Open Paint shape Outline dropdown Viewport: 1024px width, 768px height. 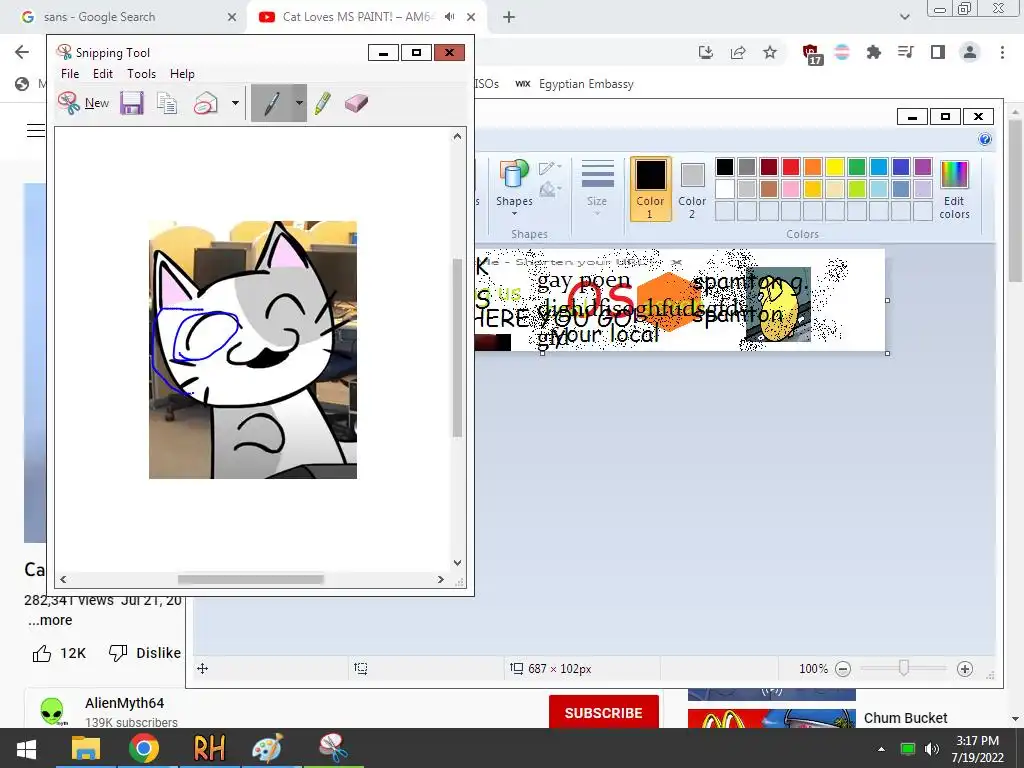(550, 168)
